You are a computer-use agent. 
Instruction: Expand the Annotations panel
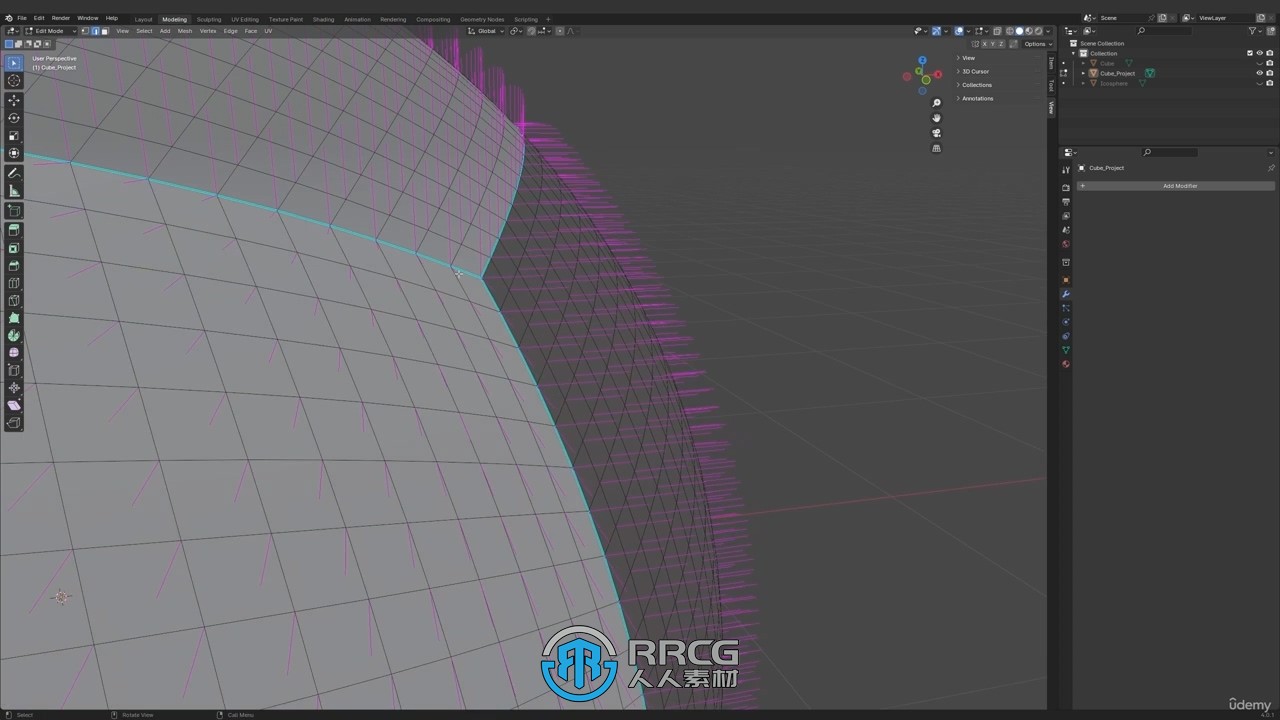click(x=976, y=98)
